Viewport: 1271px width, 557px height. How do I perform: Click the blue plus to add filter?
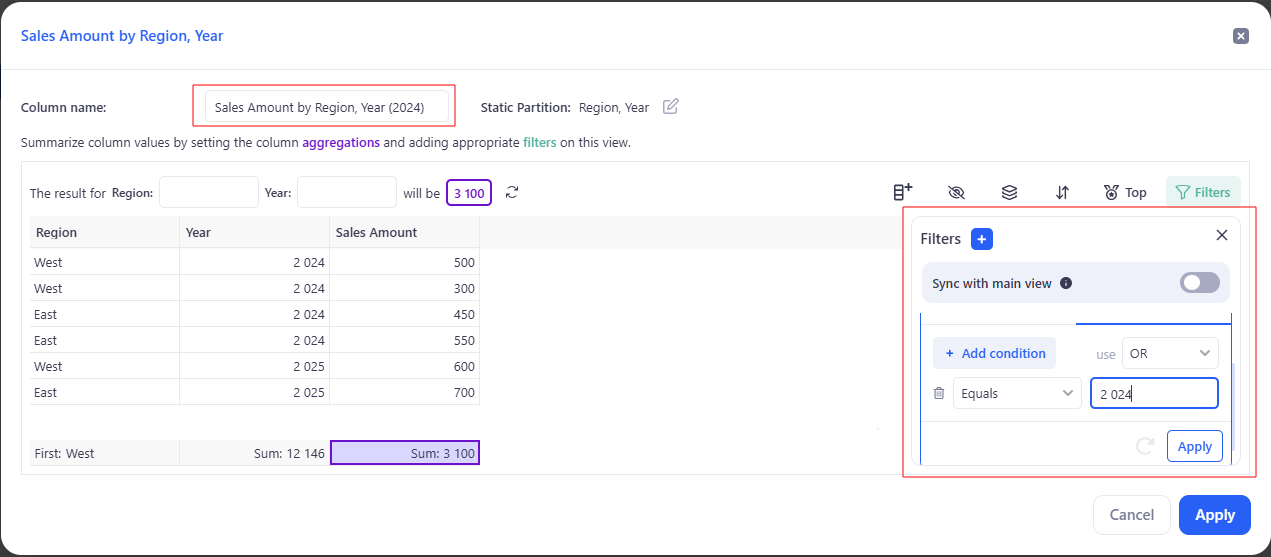tap(982, 239)
